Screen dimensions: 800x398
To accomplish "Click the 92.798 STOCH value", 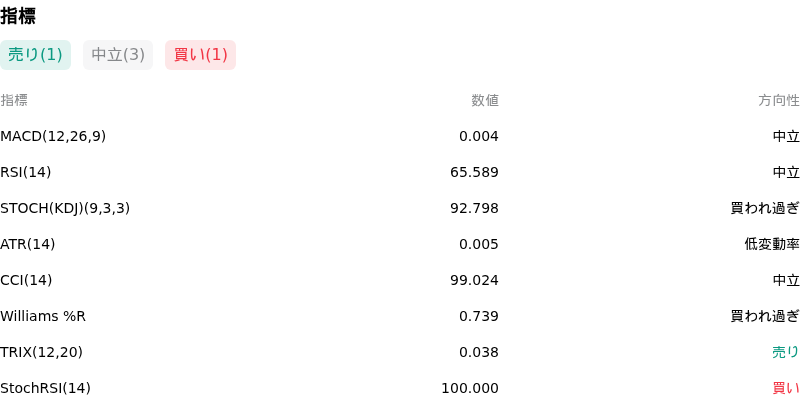I will pos(474,208).
